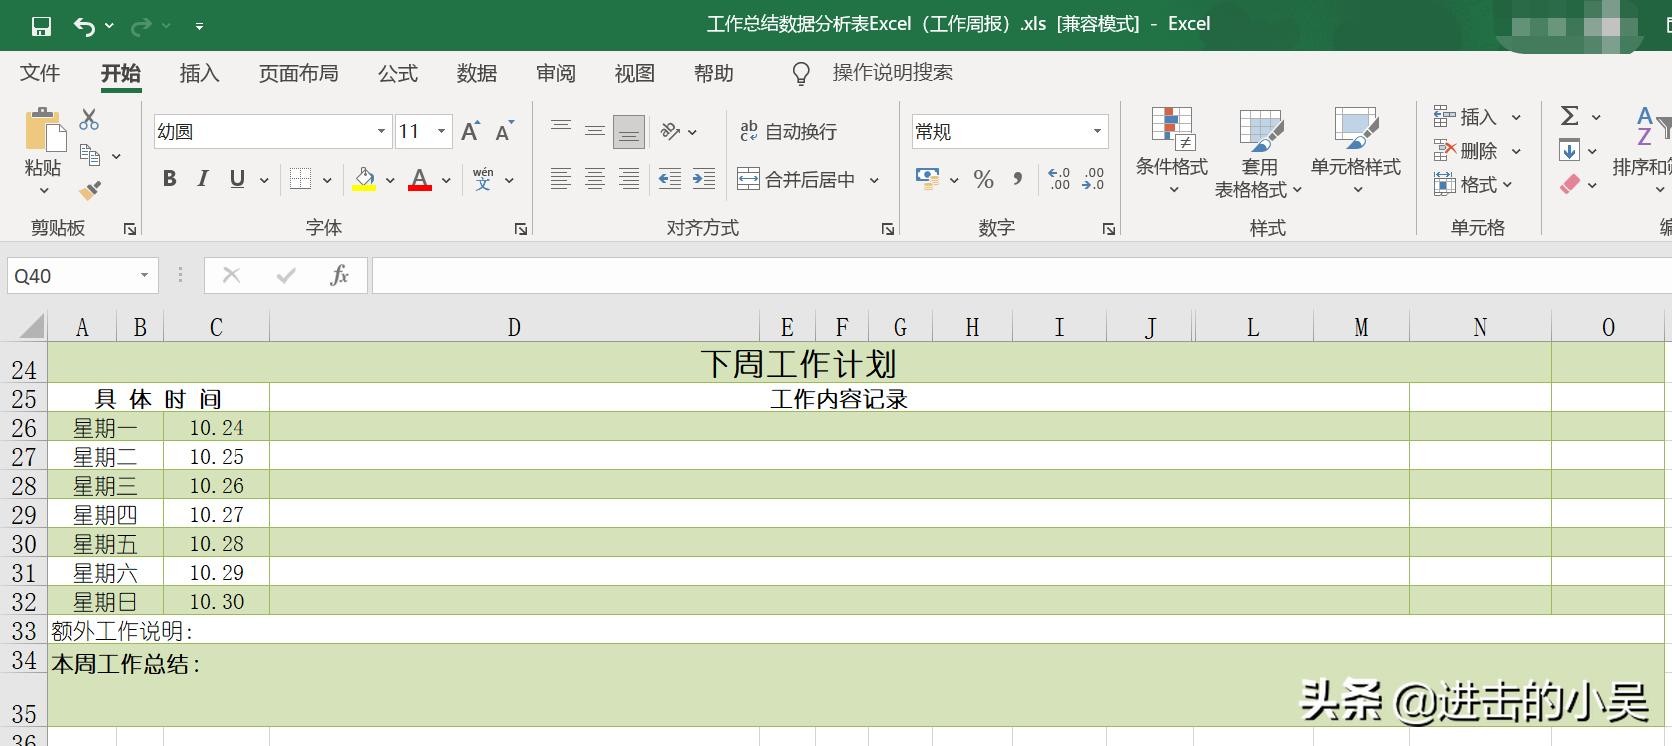Apply Percent Style number format
This screenshot has height=746, width=1672.
pos(983,180)
